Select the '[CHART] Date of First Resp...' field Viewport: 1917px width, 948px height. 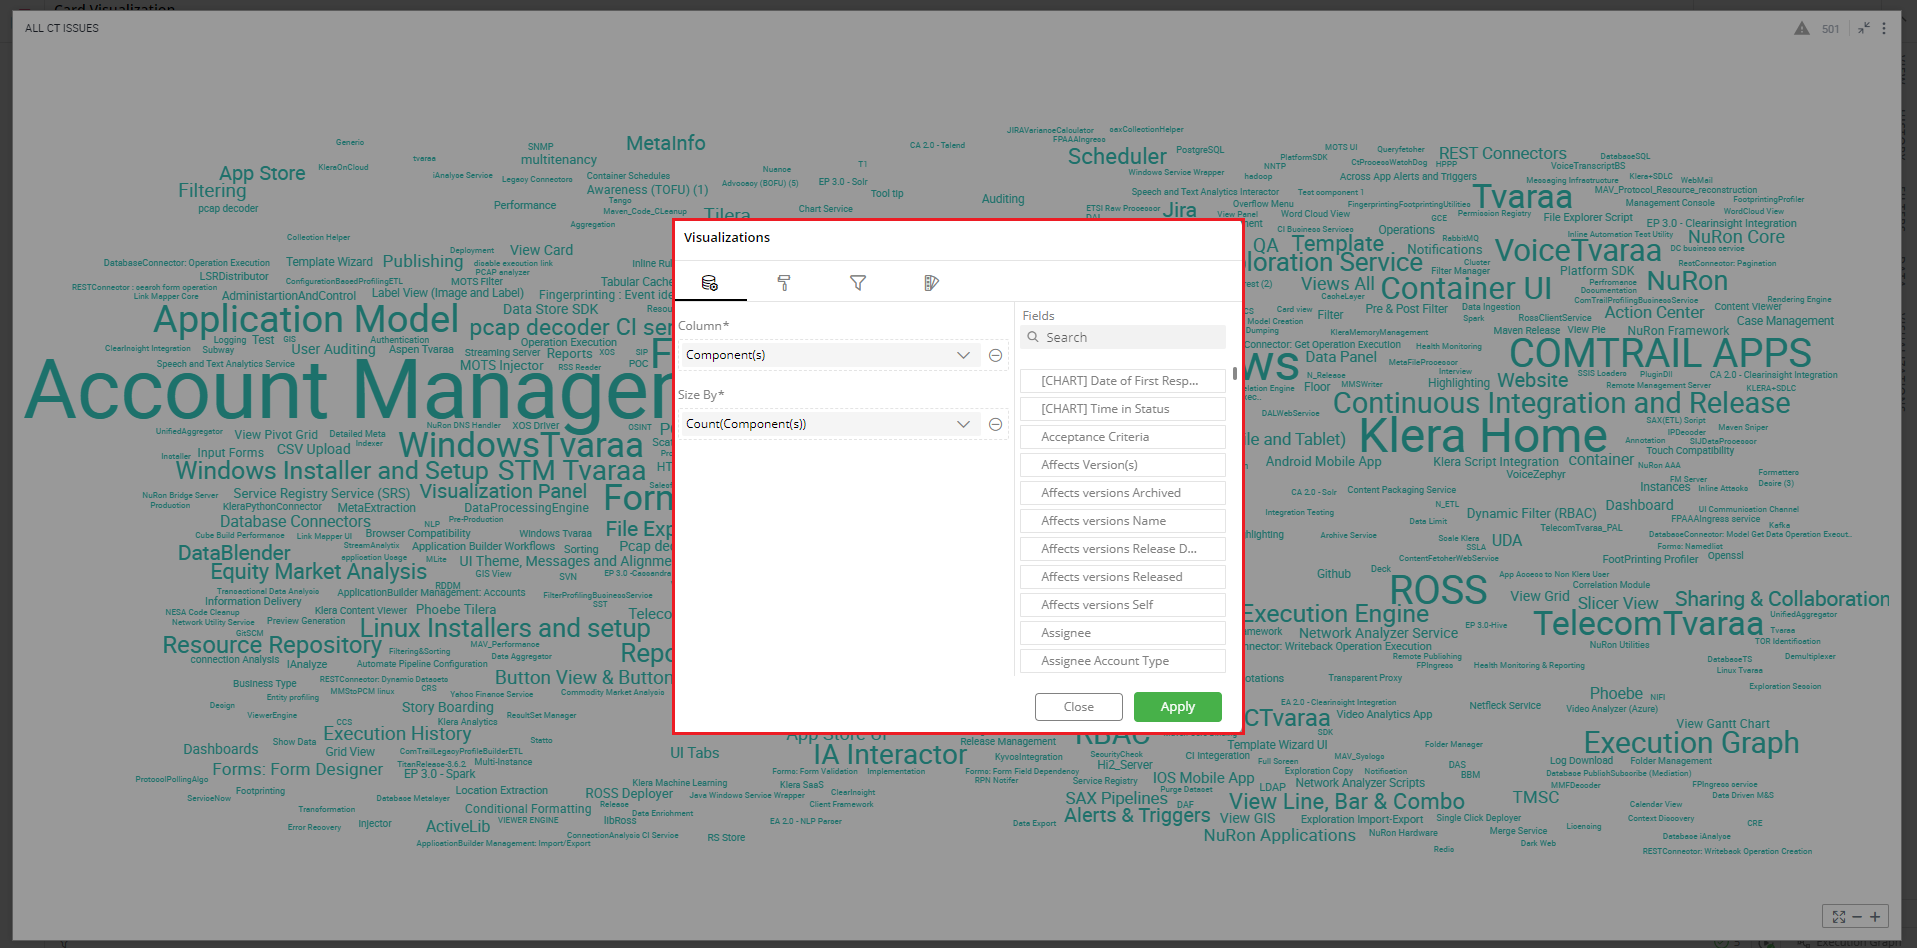click(1123, 381)
